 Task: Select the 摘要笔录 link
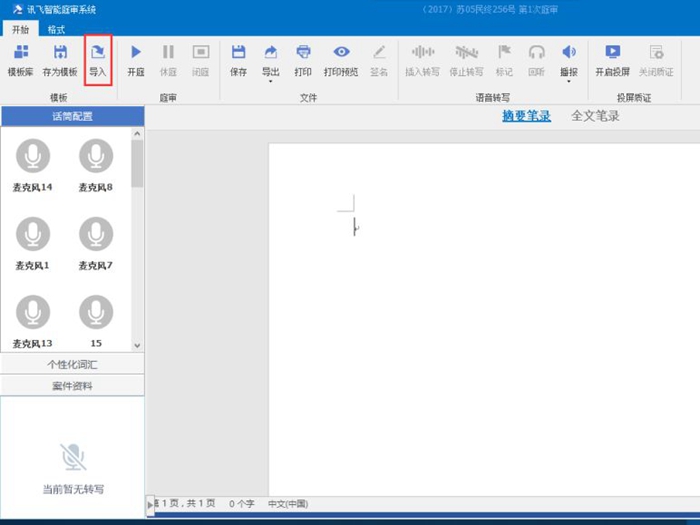(x=526, y=116)
